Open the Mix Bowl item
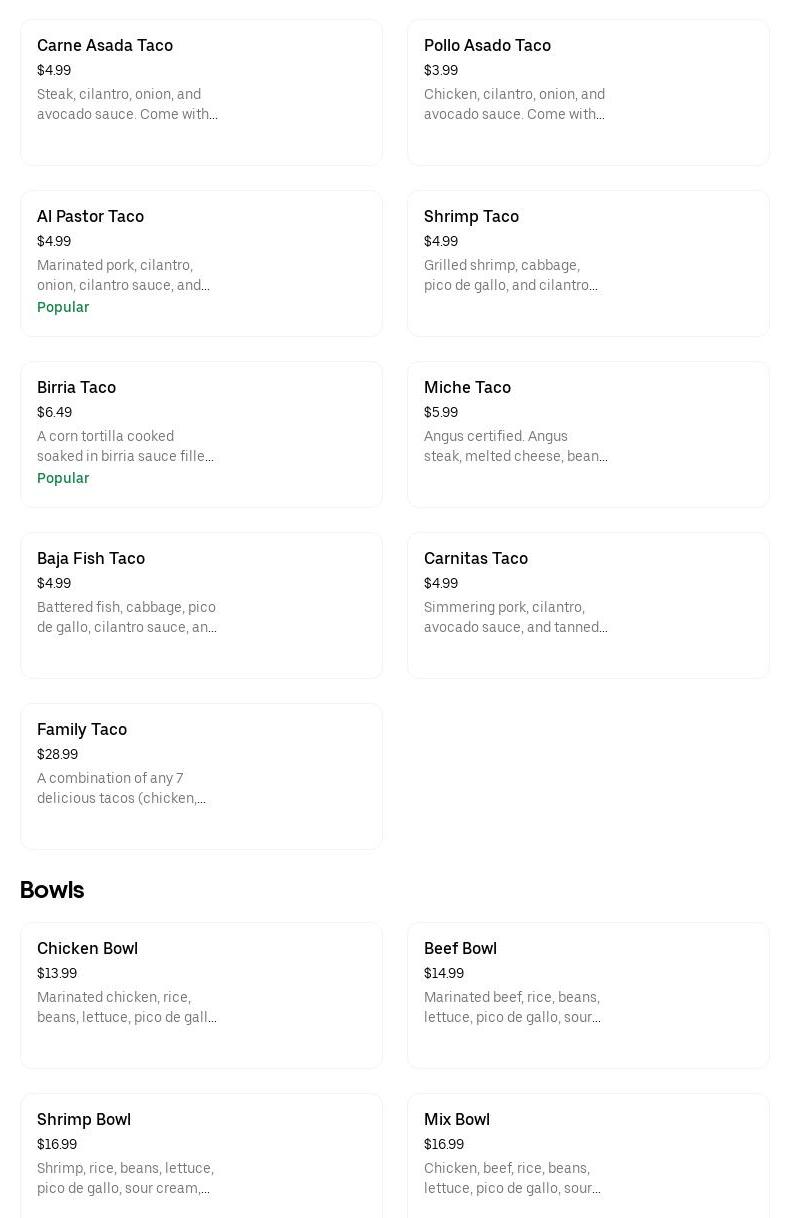 click(588, 1155)
